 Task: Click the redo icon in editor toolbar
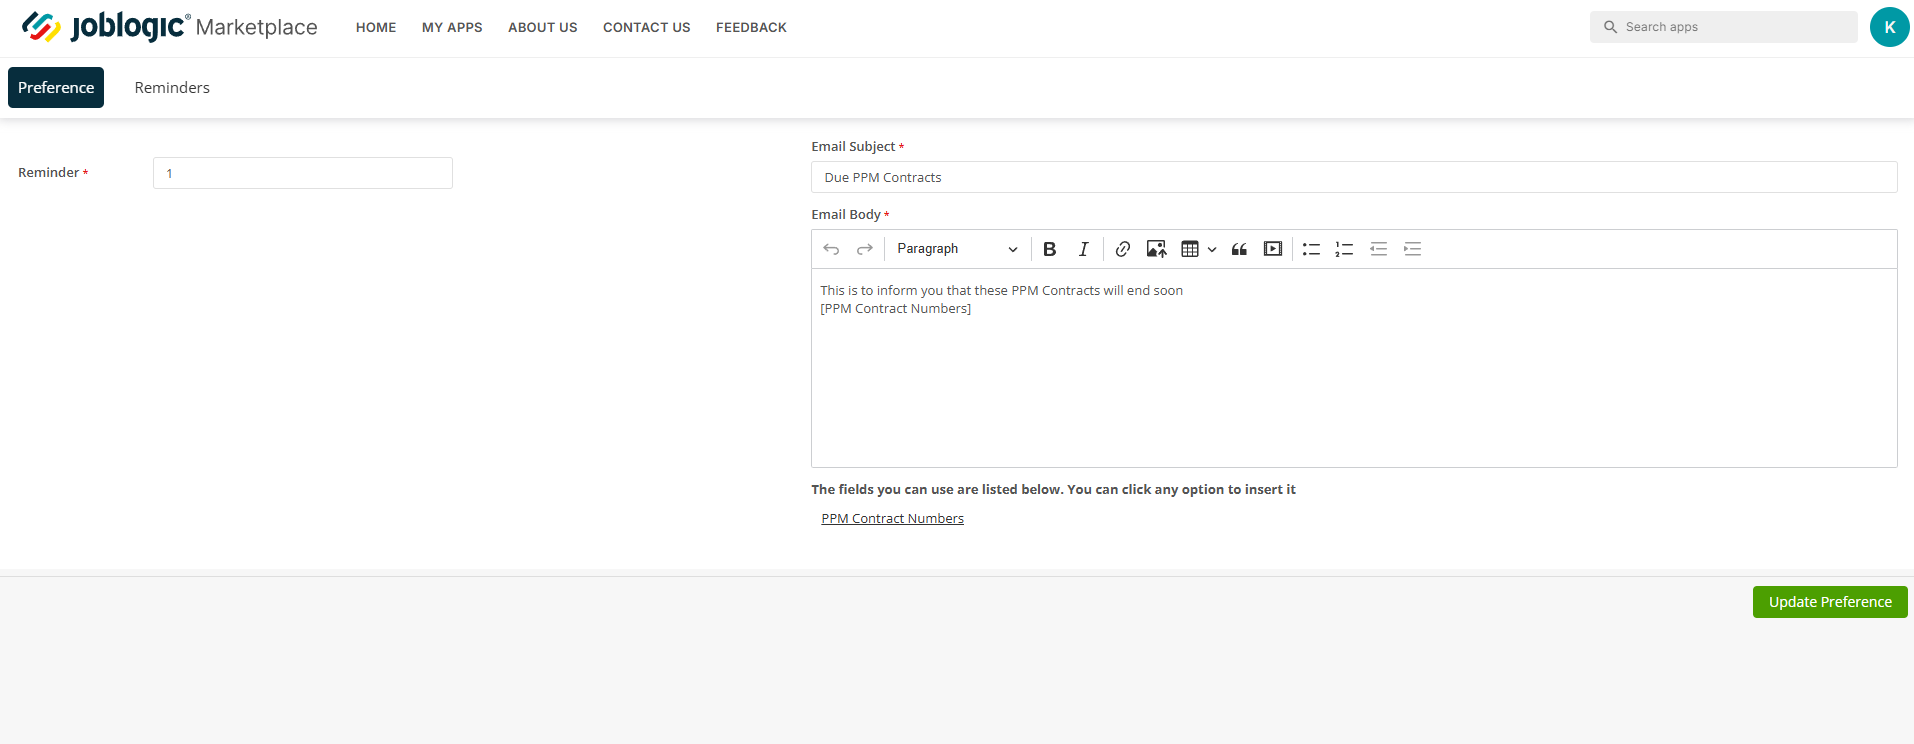click(x=865, y=249)
